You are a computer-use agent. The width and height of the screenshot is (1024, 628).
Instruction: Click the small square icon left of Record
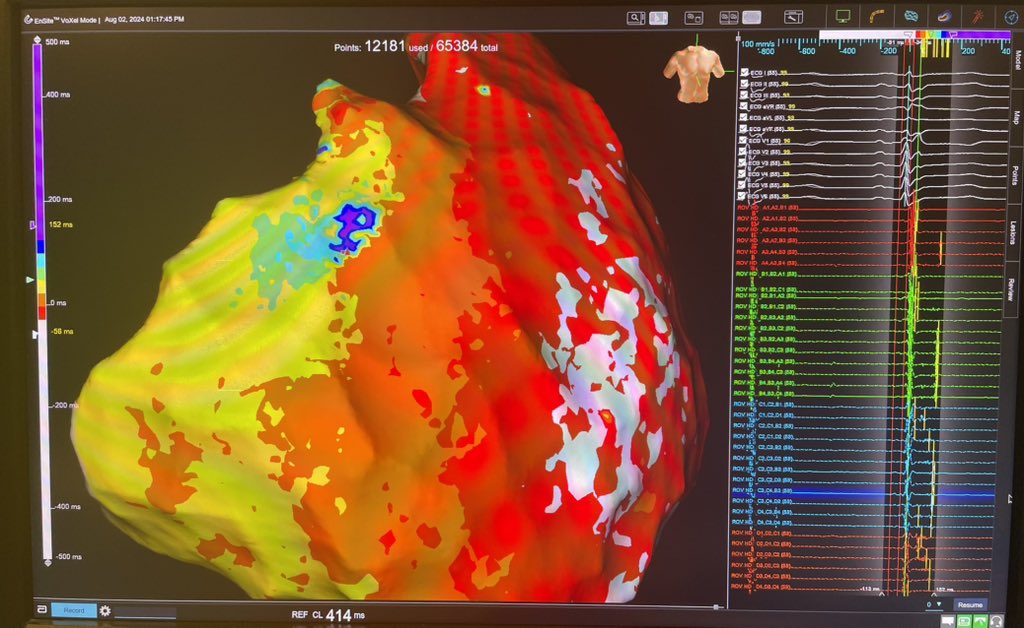(x=42, y=609)
